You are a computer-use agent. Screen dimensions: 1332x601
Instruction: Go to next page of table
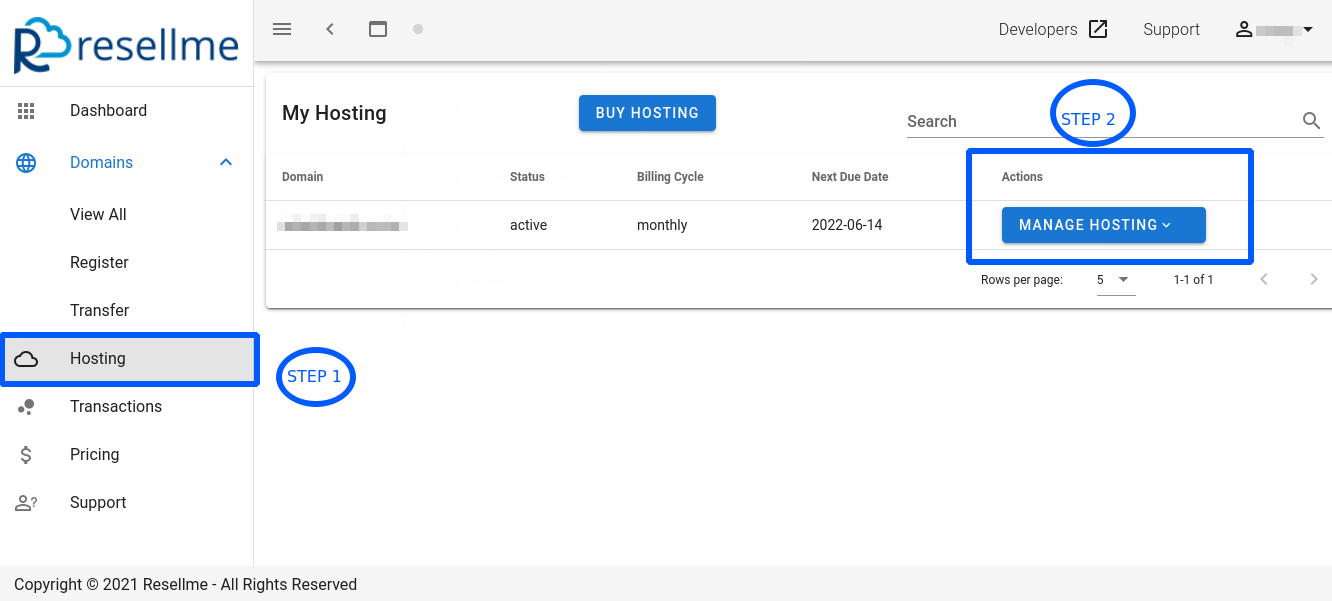point(1314,279)
